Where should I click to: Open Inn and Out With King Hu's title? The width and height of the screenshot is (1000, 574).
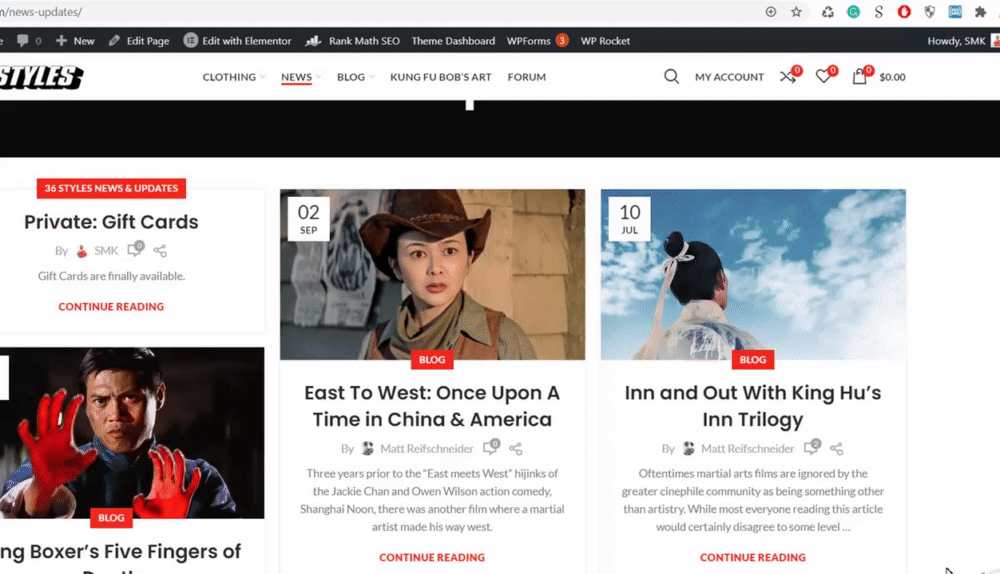(x=753, y=406)
